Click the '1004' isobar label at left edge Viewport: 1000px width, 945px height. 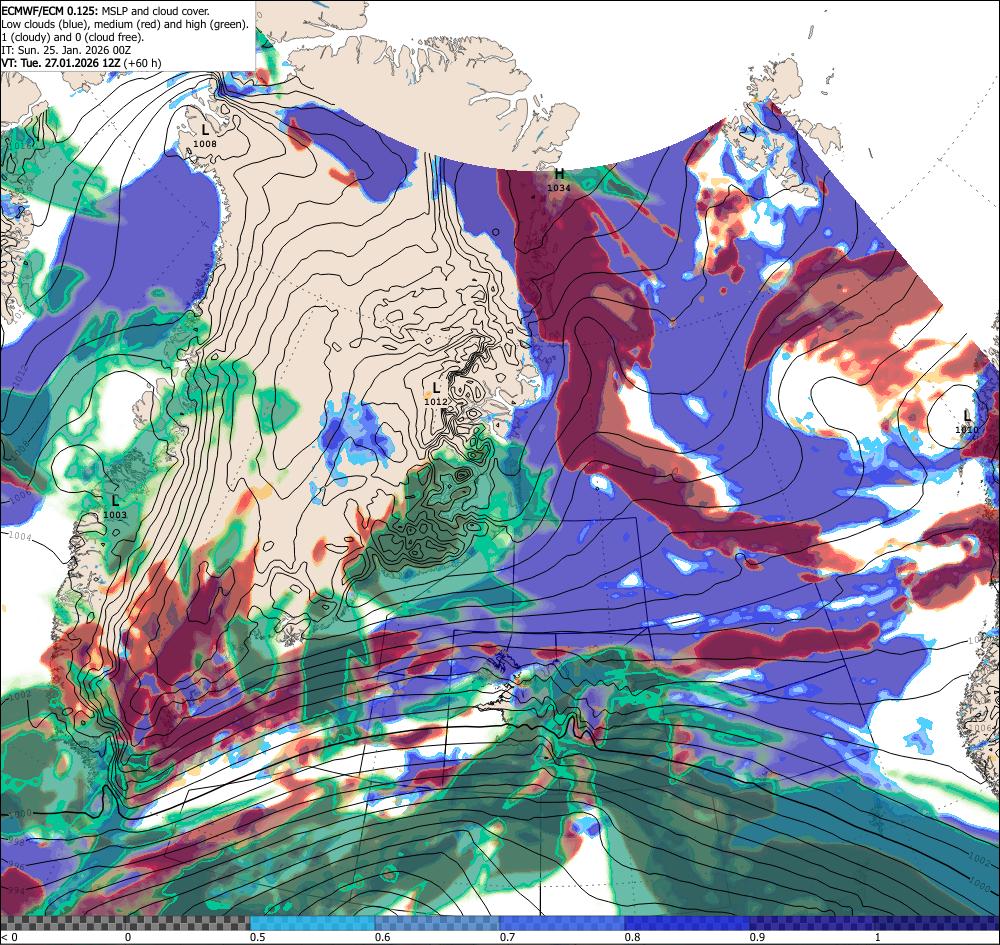pyautogui.click(x=20, y=536)
